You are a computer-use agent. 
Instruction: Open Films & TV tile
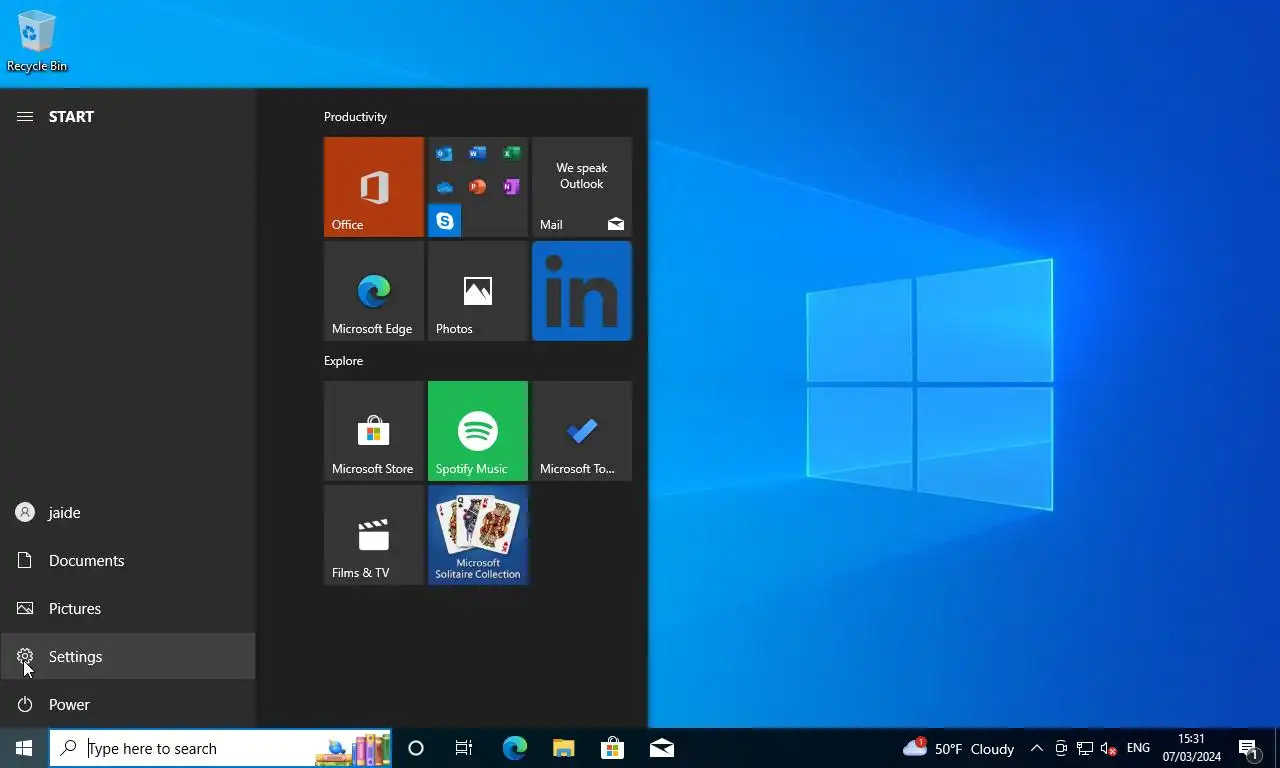coord(374,535)
